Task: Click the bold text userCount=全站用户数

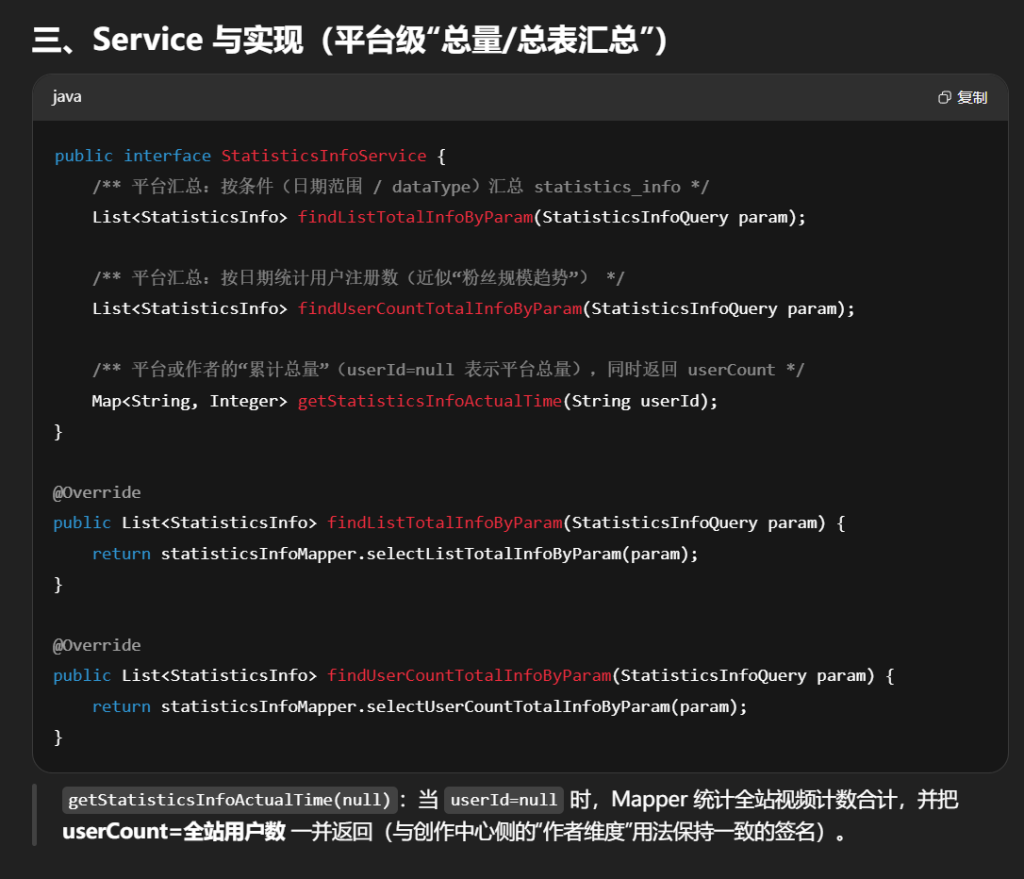Action: pos(174,831)
